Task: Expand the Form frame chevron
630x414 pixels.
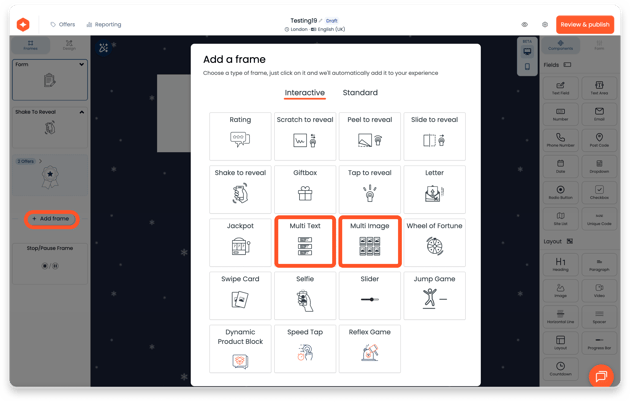Action: coord(82,66)
